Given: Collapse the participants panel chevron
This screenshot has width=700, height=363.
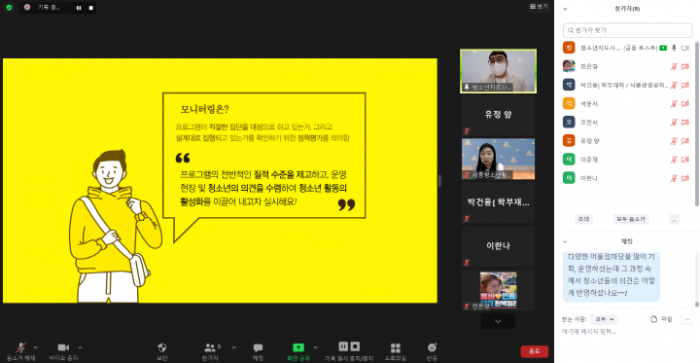Looking at the screenshot, I should pyautogui.click(x=565, y=8).
